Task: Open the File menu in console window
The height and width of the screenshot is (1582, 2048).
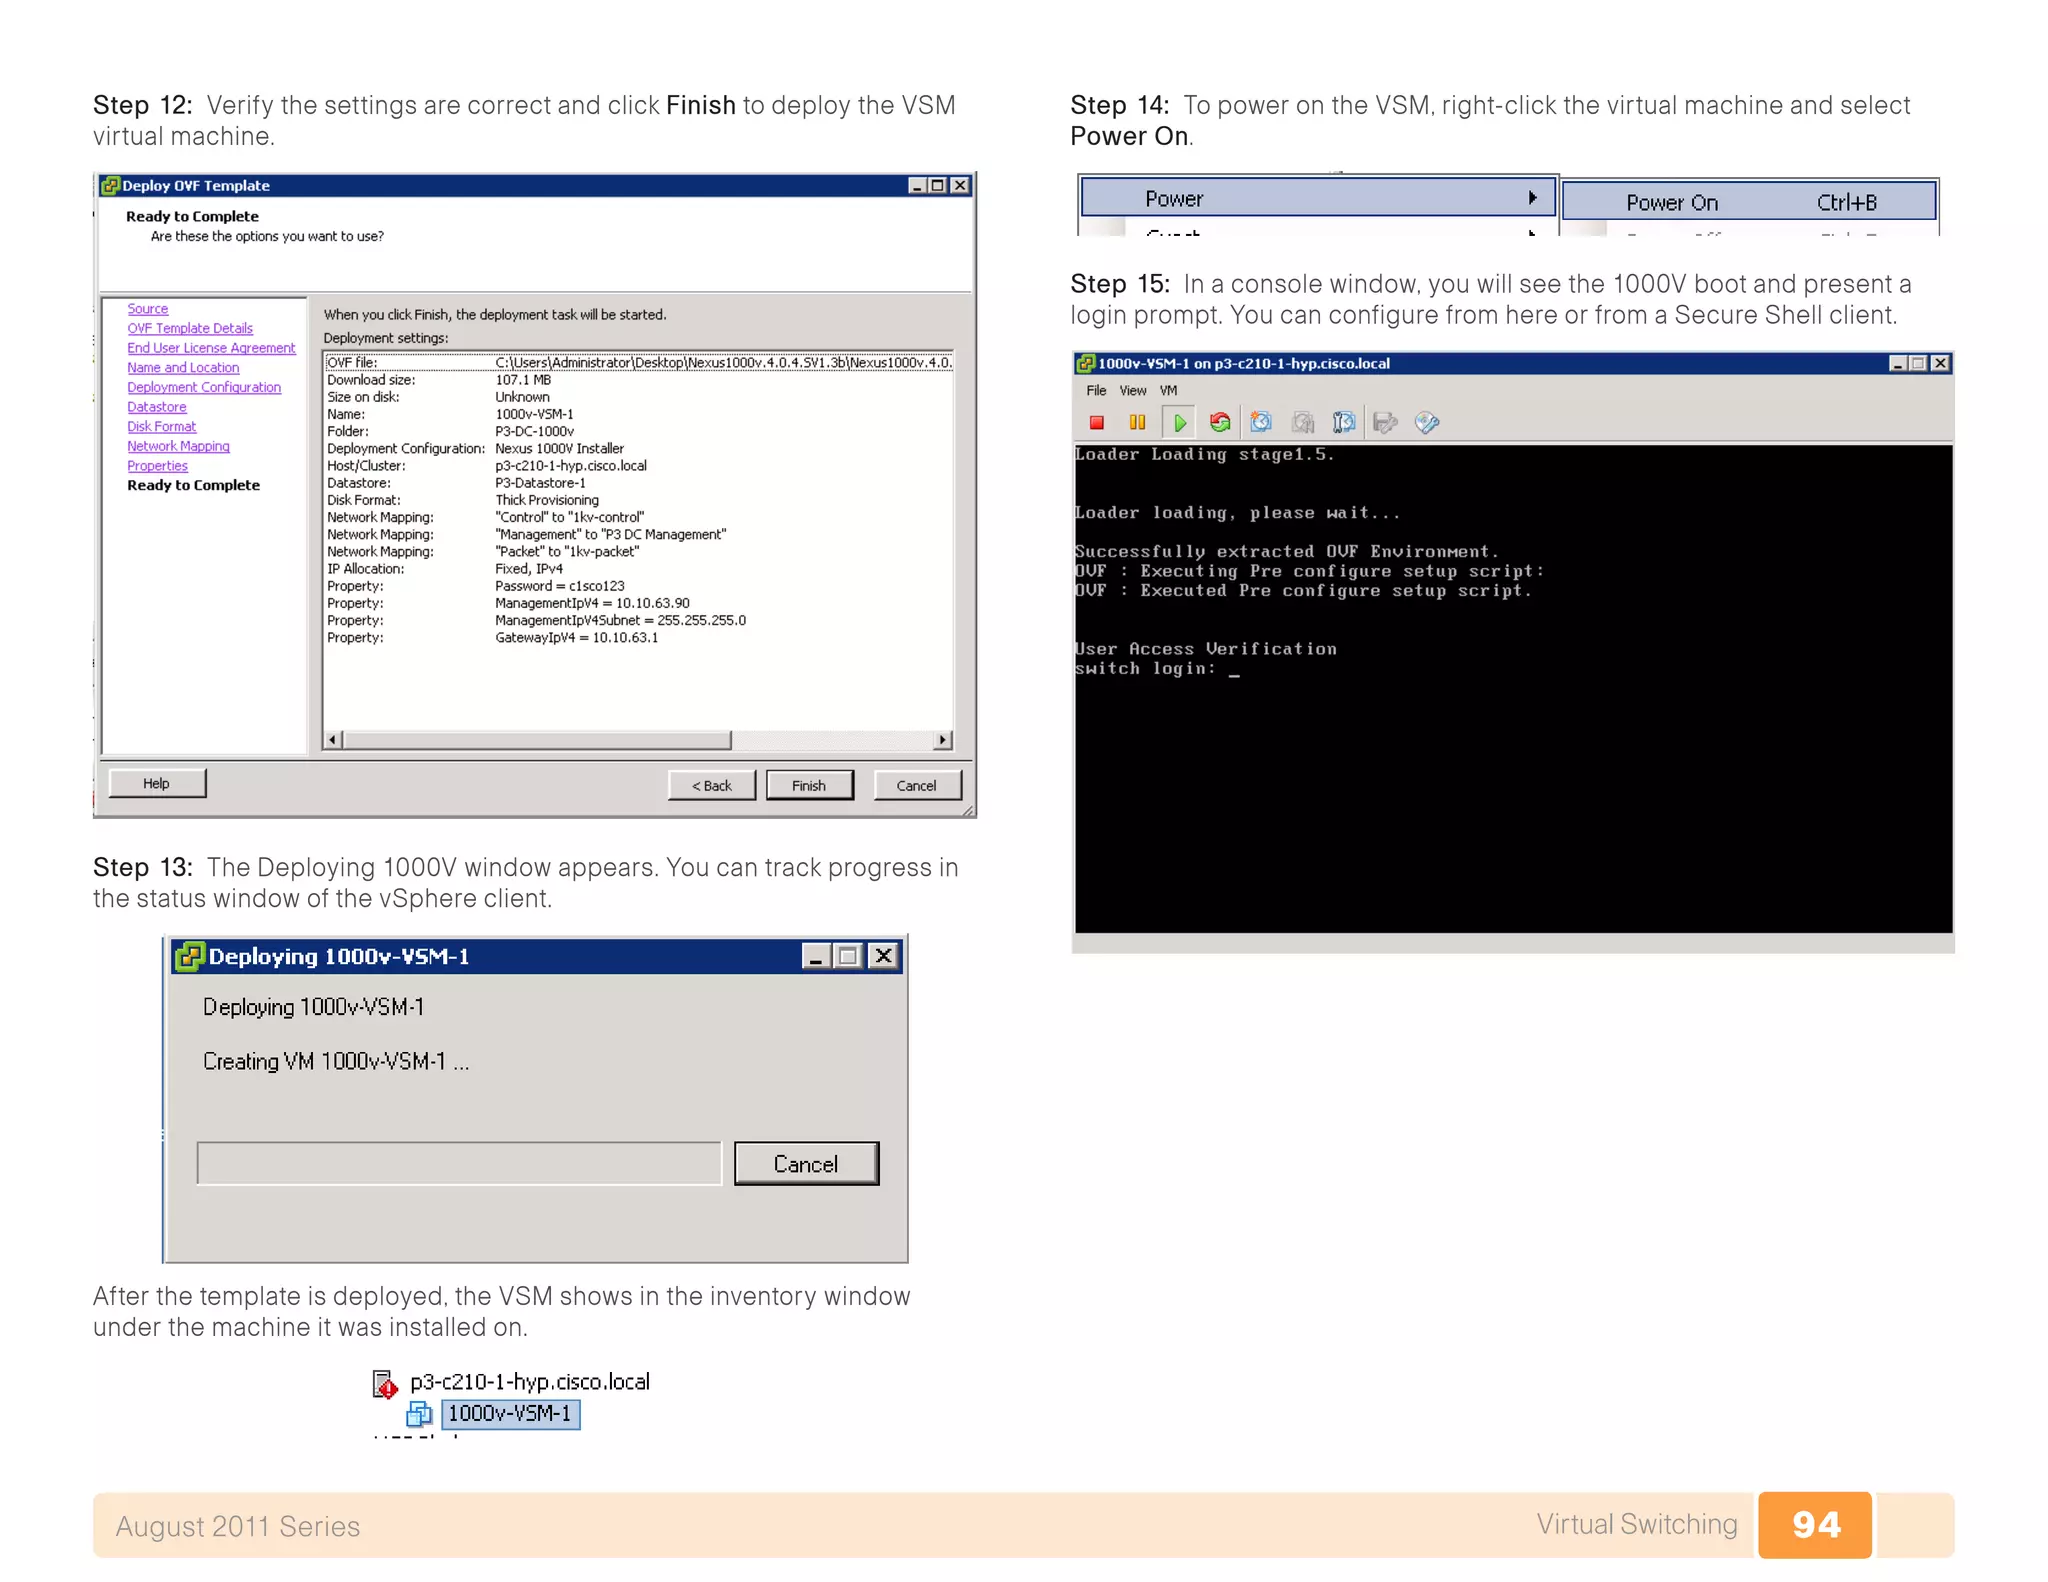Action: 1096,391
